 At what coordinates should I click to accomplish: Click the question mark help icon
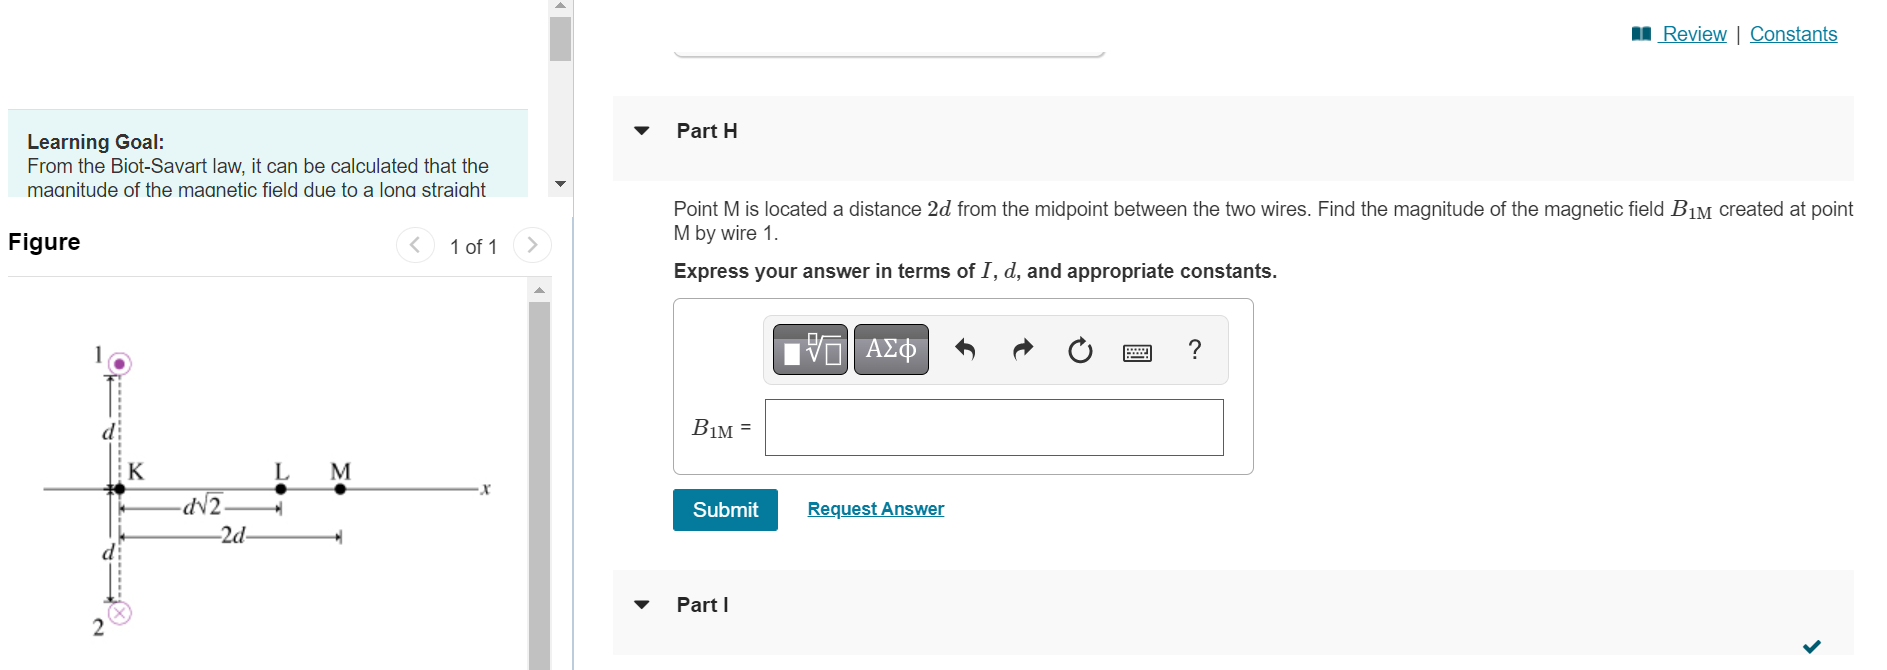point(1194,349)
